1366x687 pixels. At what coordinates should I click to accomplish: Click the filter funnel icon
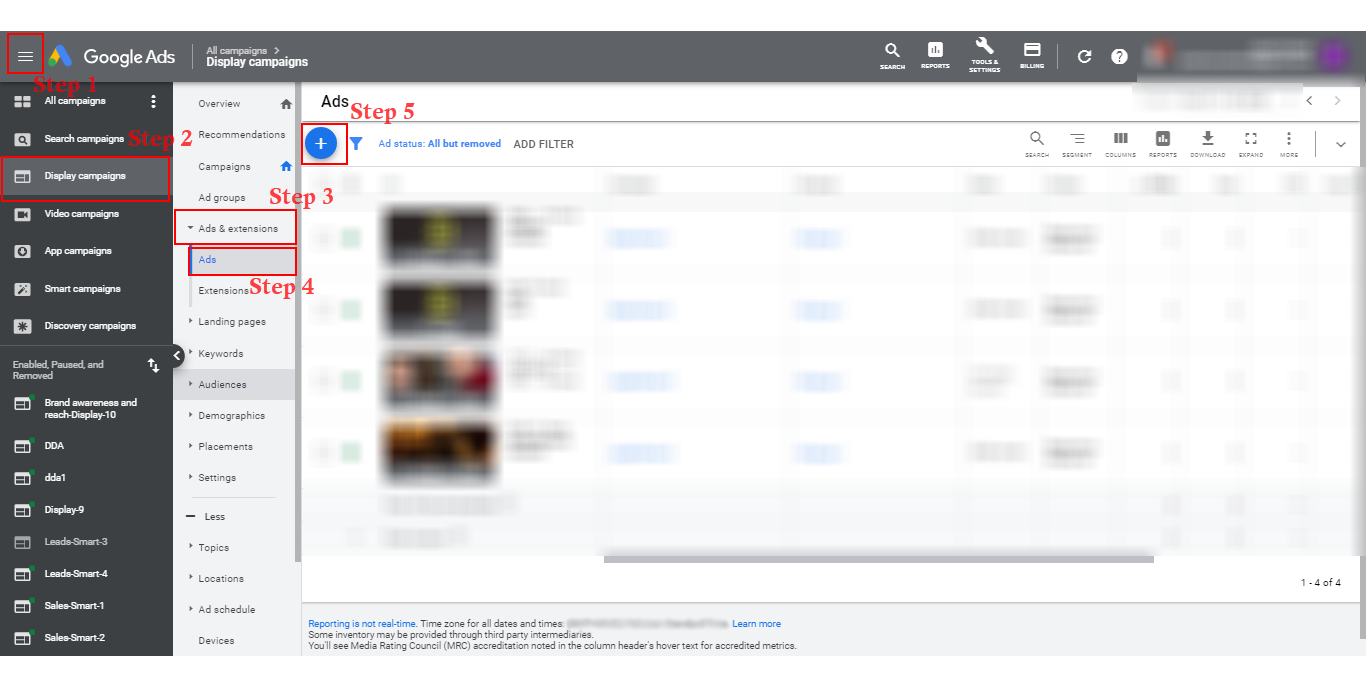point(356,144)
